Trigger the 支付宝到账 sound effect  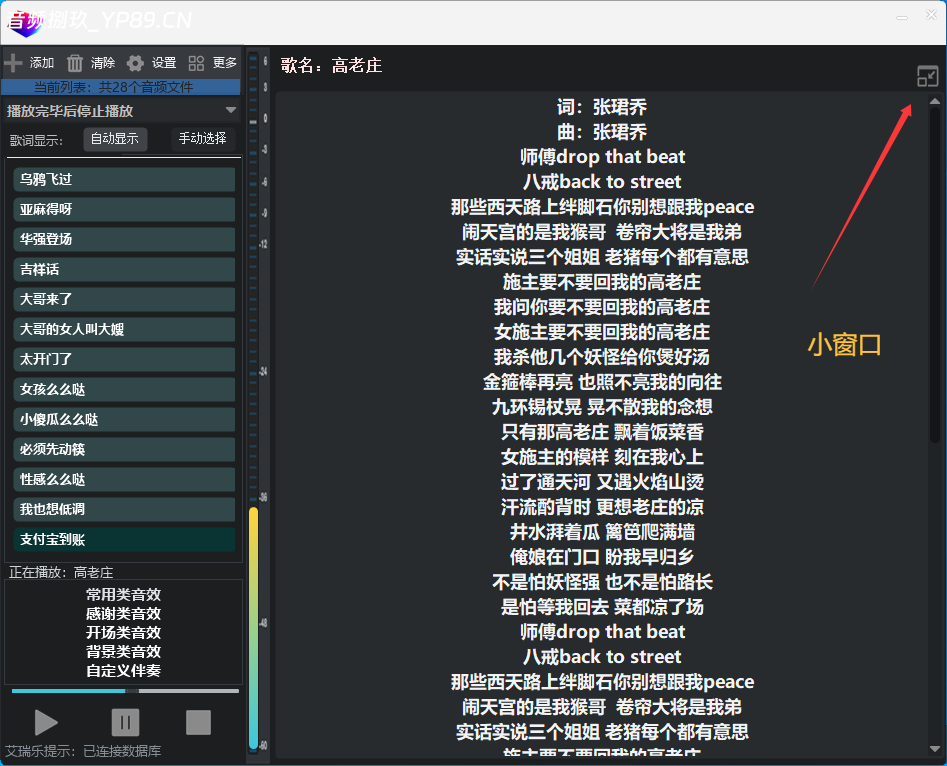[x=124, y=539]
